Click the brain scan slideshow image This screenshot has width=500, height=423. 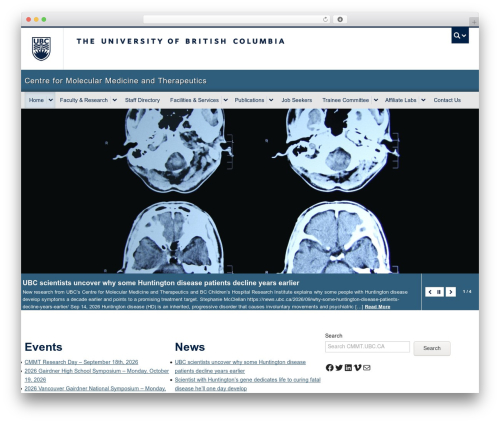[x=250, y=191]
